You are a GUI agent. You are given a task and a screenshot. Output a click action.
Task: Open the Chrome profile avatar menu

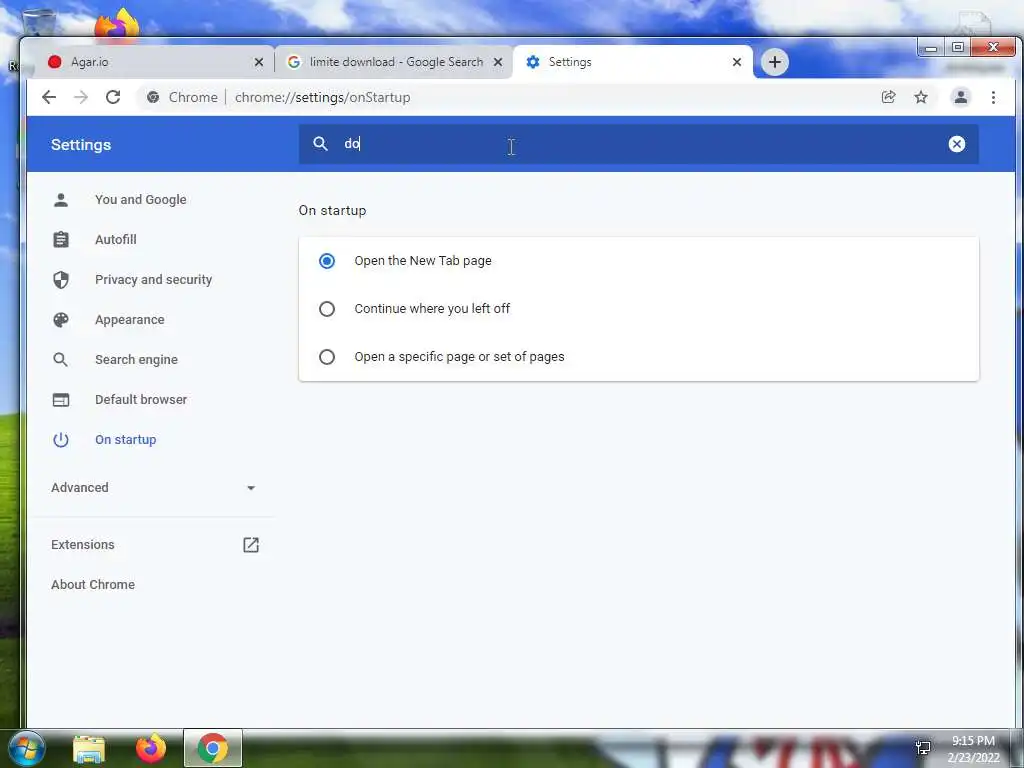pos(961,97)
